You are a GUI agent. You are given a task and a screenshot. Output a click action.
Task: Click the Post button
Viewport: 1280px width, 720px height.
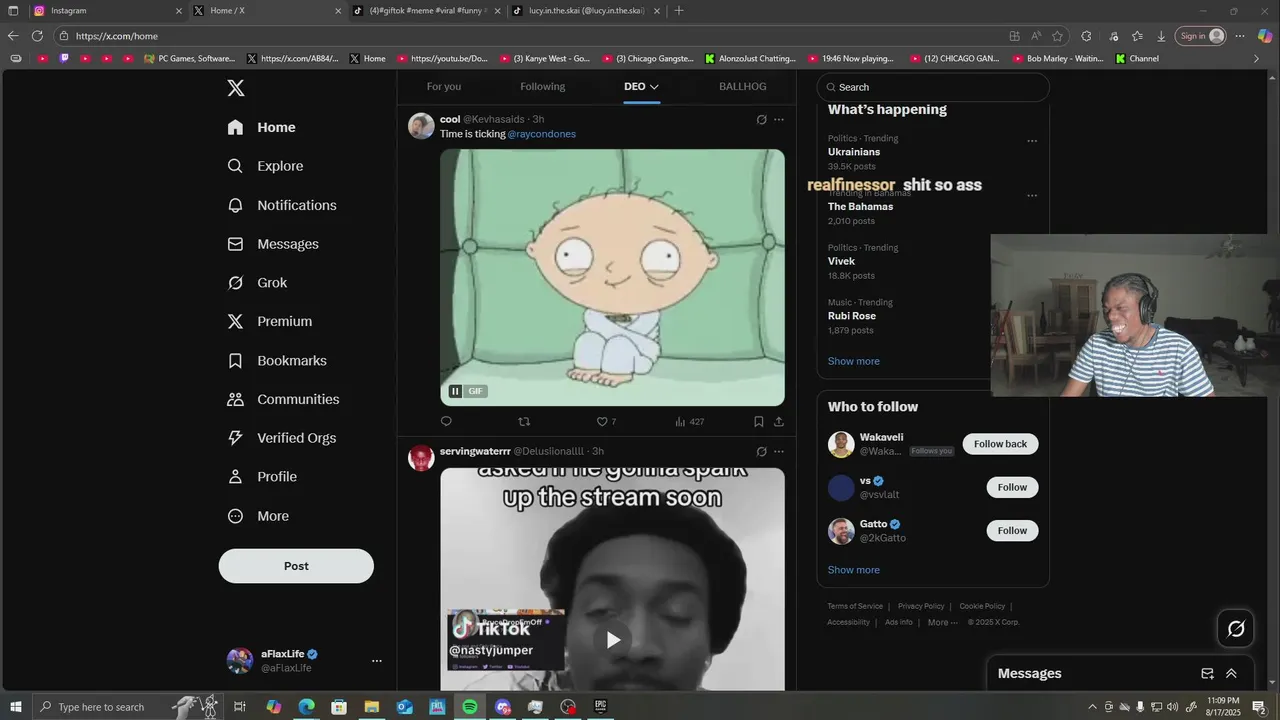[296, 566]
